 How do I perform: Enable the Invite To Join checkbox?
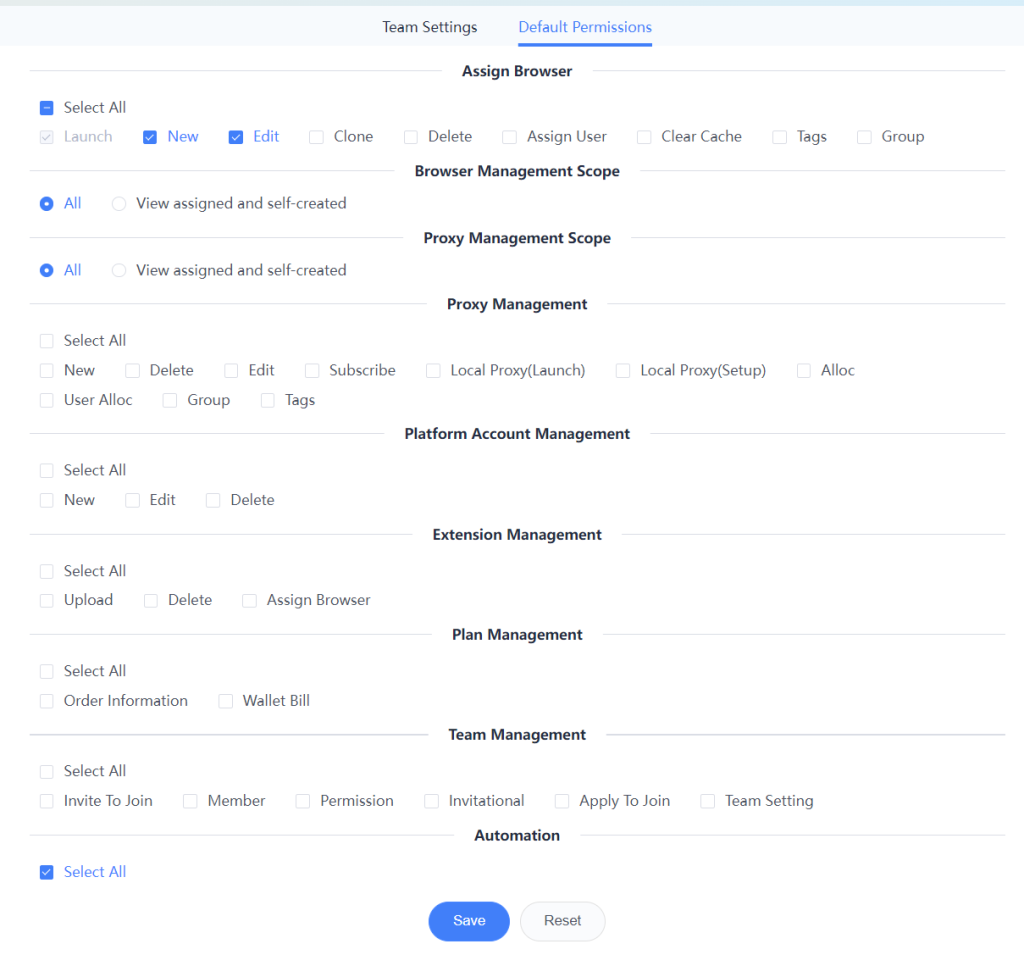(47, 802)
